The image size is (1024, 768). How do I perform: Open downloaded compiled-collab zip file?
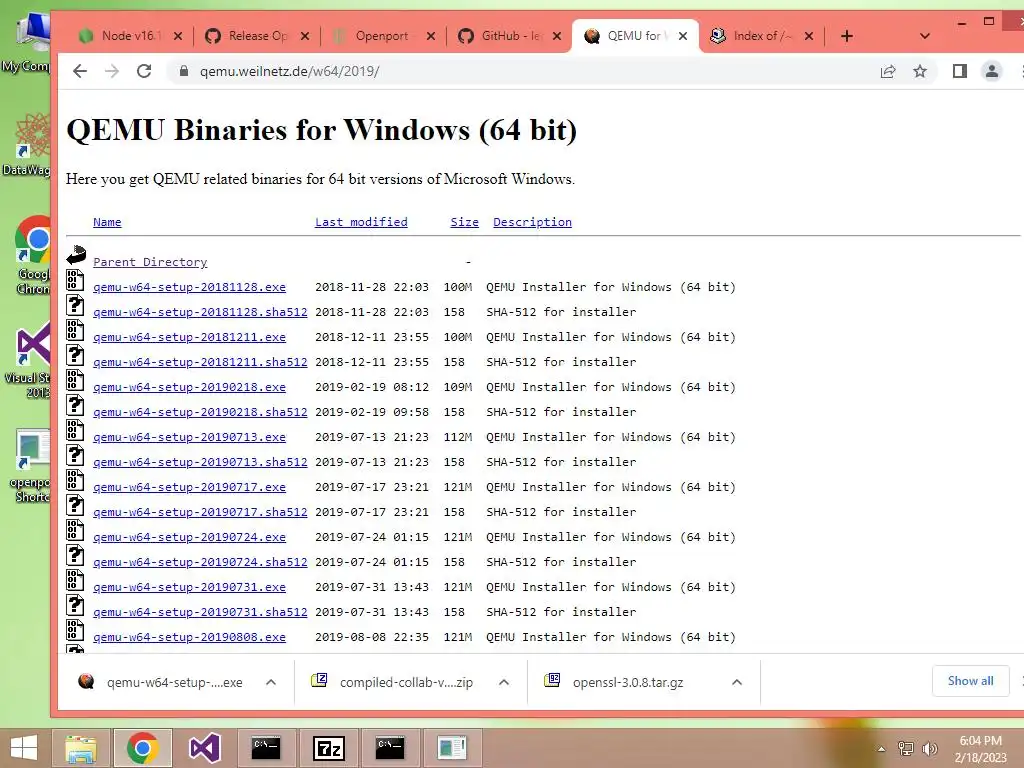392,682
